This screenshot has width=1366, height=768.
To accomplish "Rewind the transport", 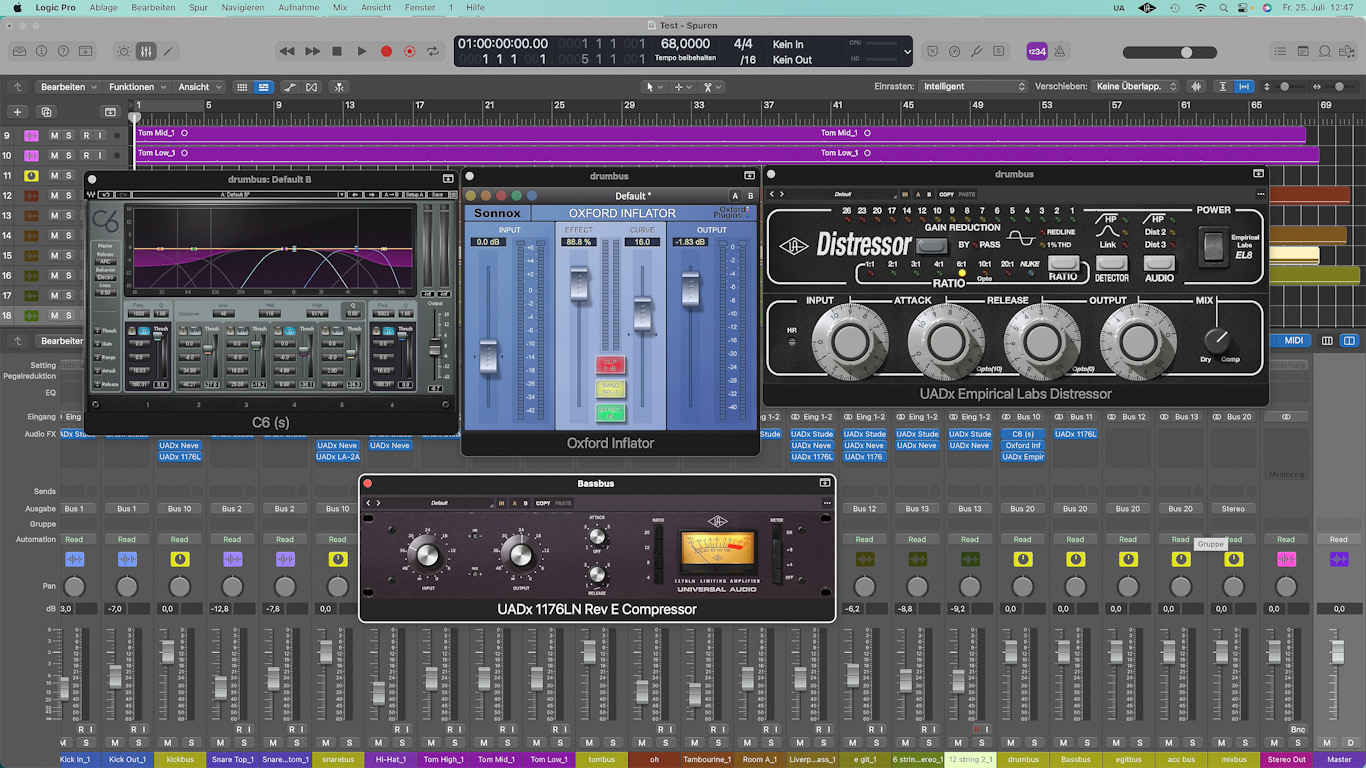I will 287,51.
